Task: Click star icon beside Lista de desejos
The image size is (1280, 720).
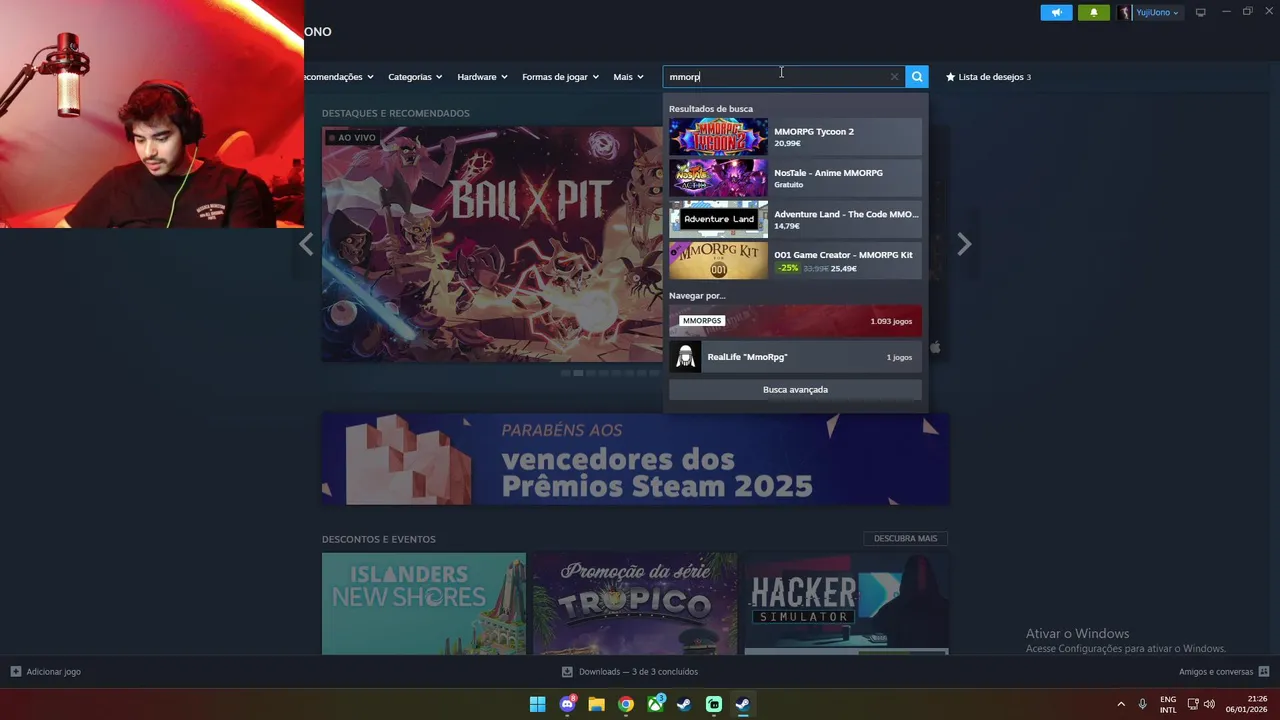Action: (x=950, y=77)
